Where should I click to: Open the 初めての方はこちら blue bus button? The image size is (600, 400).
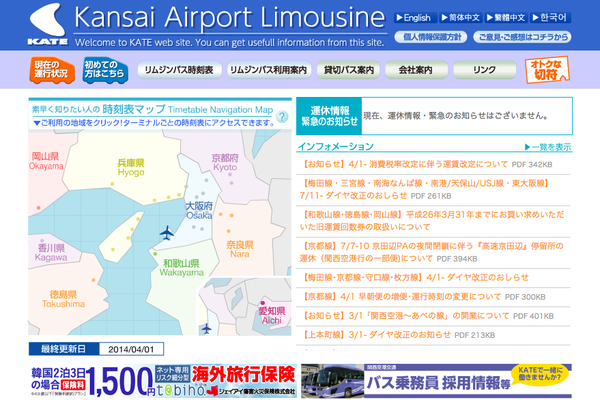pos(105,70)
